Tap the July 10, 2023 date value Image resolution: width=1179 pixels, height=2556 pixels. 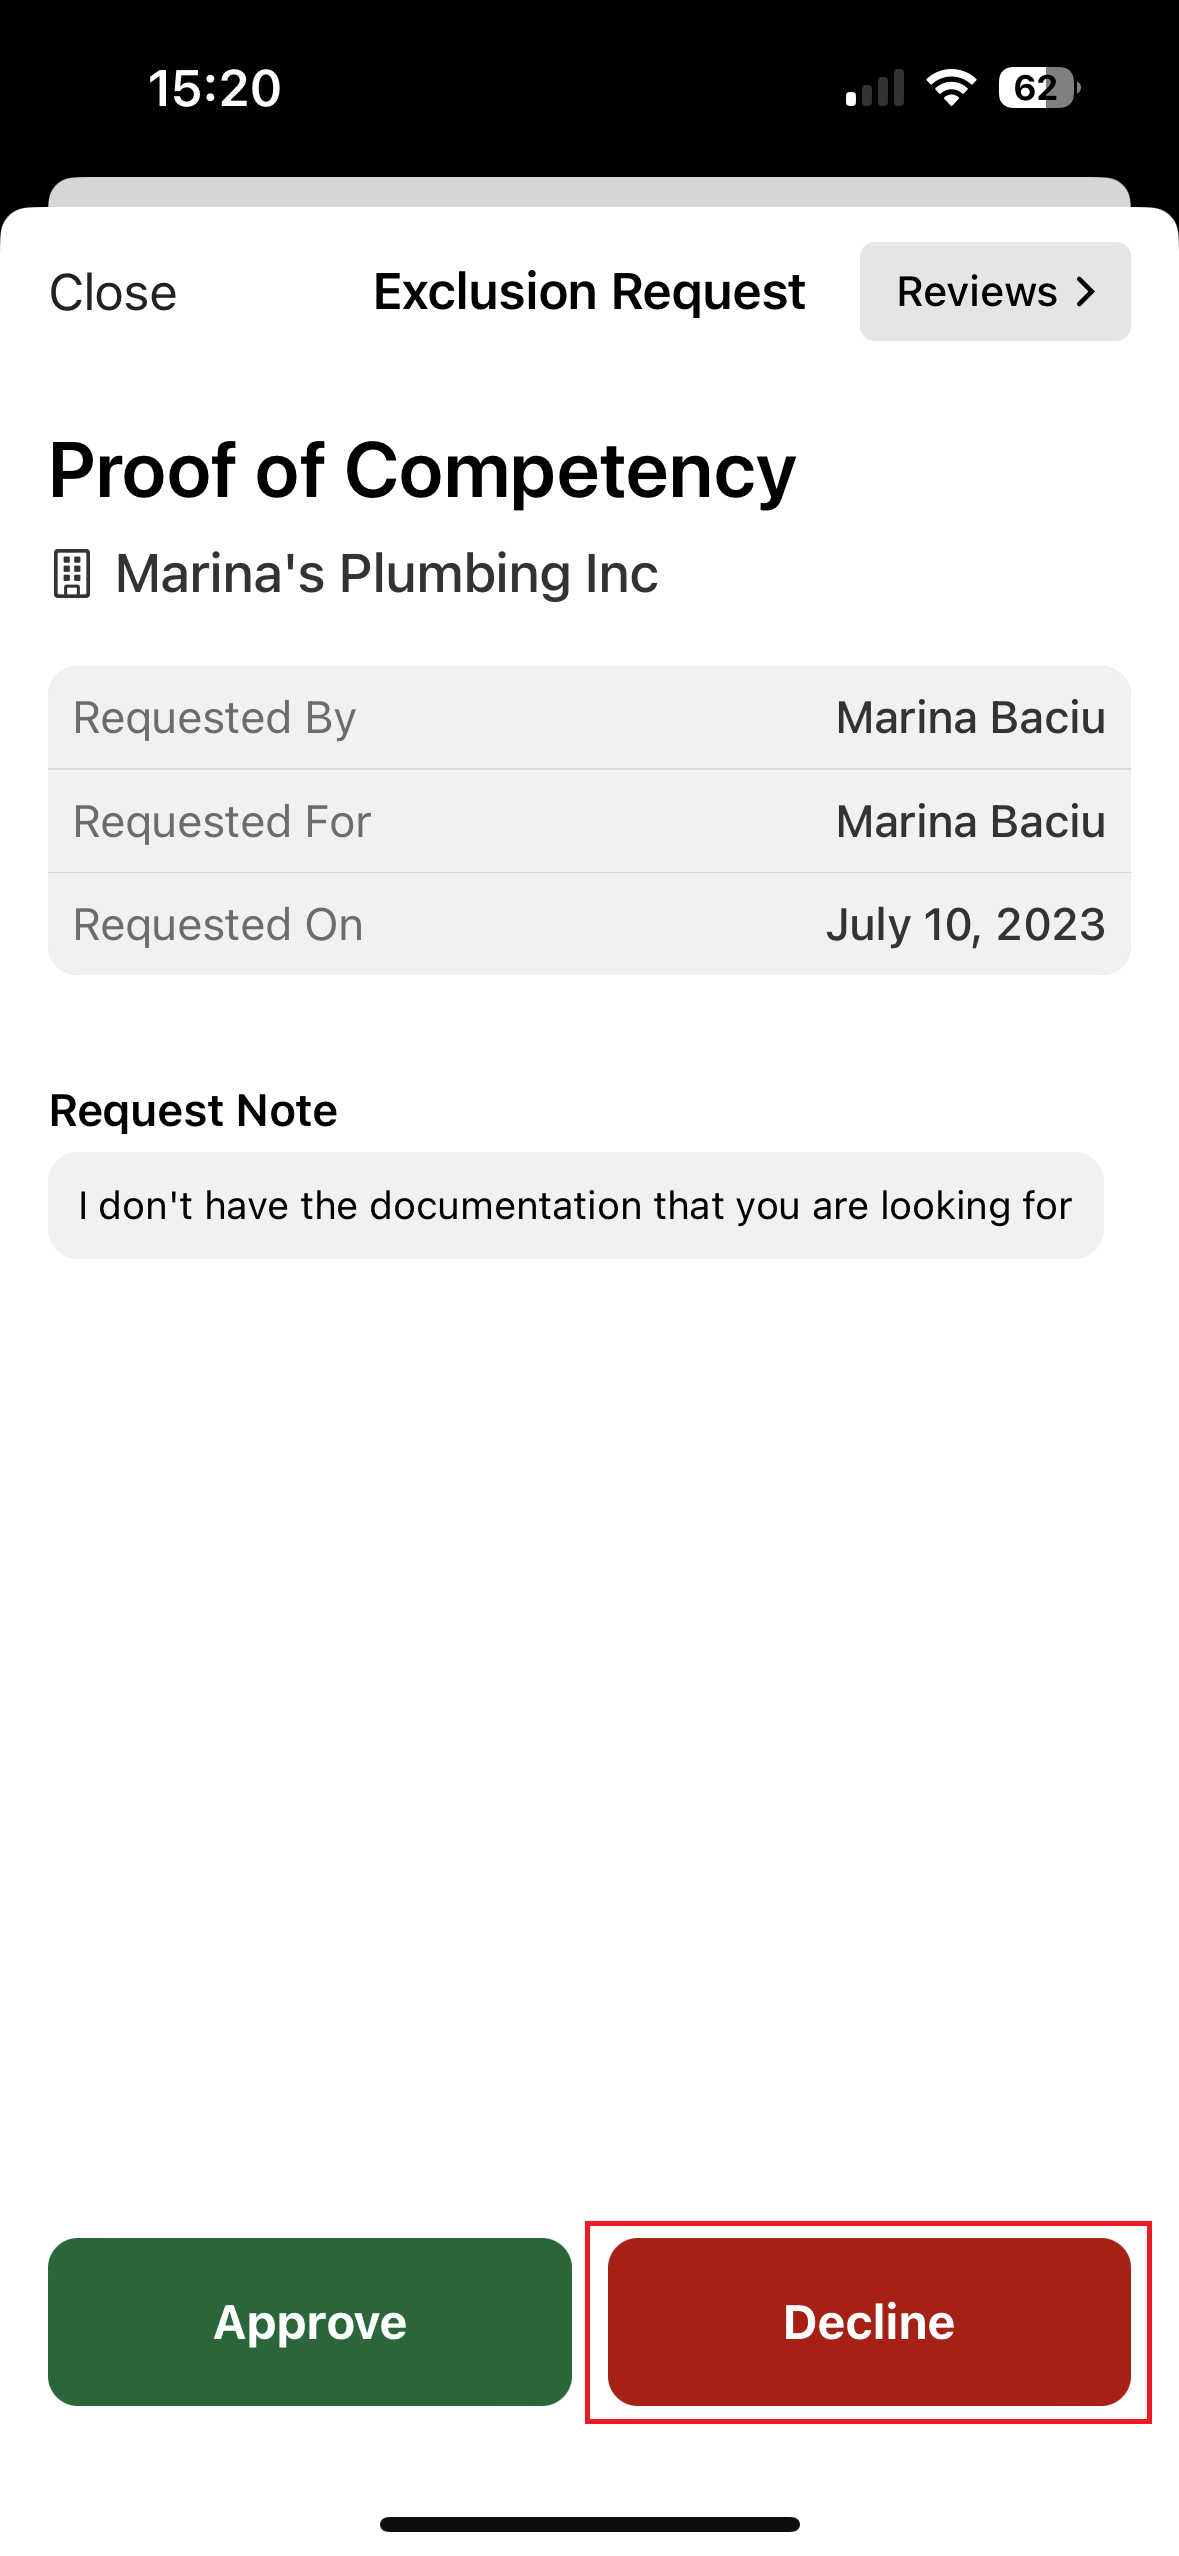coord(965,925)
